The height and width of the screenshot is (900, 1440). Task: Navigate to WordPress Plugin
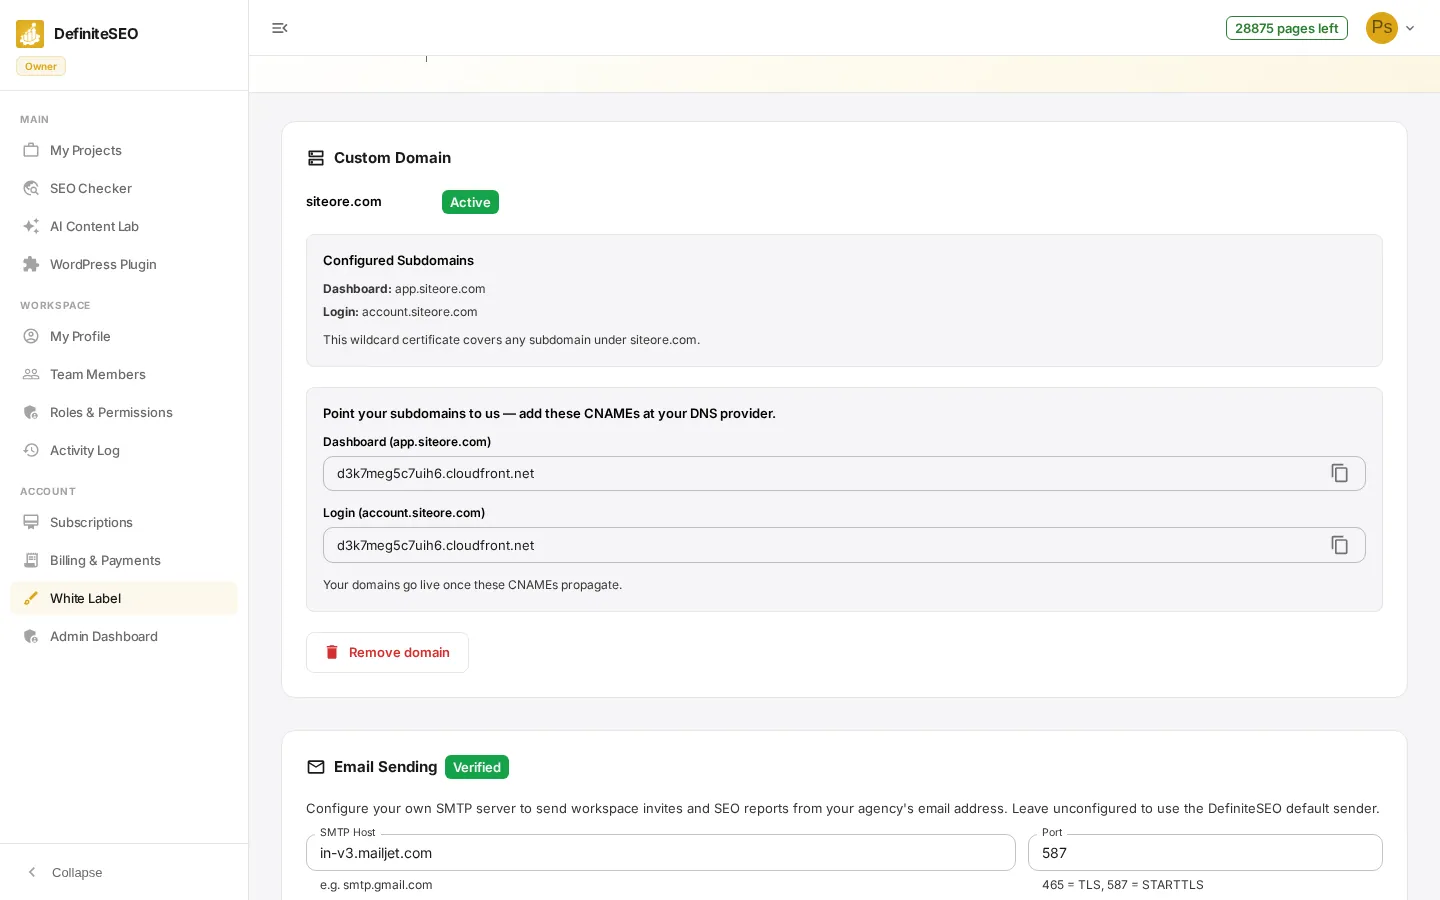coord(124,264)
